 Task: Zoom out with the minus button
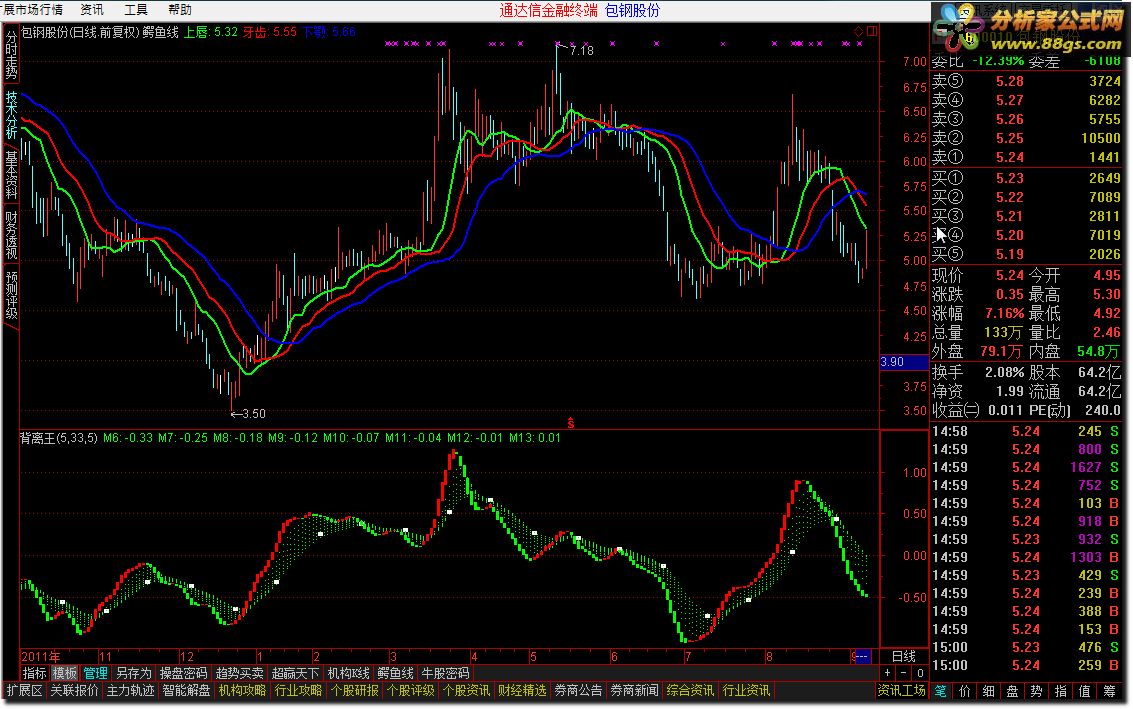click(903, 673)
